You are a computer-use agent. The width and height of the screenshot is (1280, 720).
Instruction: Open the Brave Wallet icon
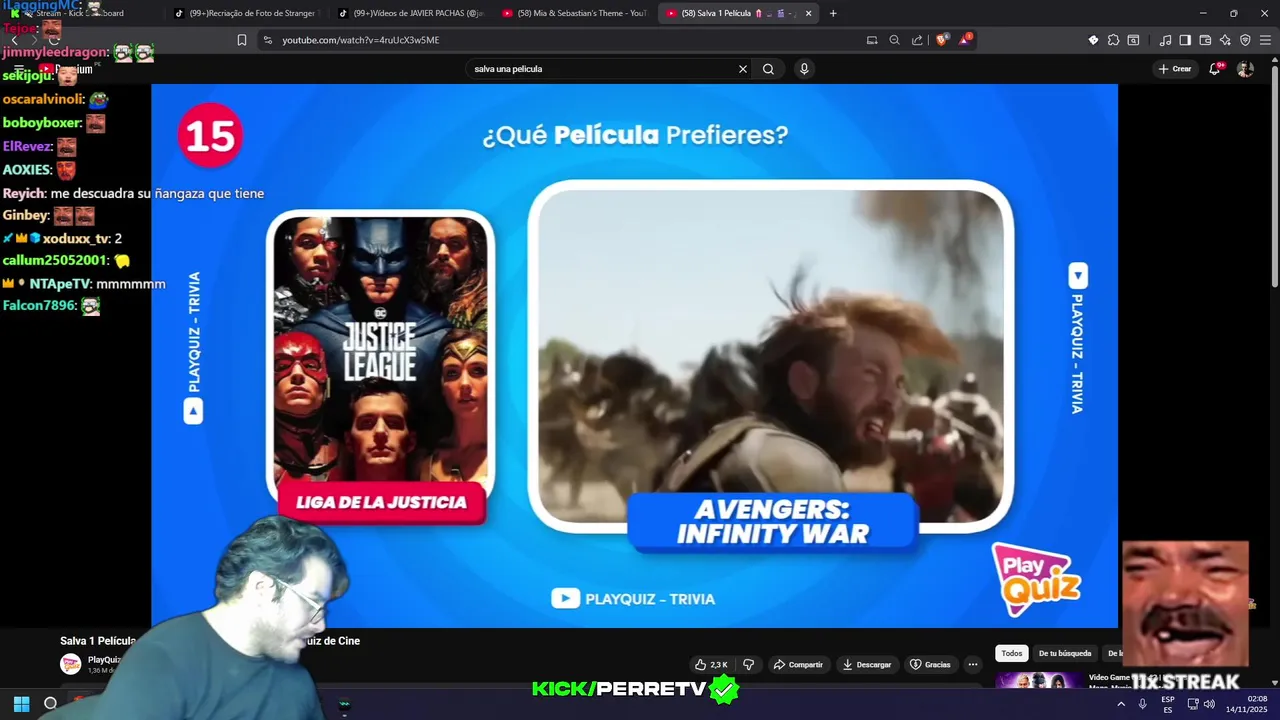(x=1205, y=40)
